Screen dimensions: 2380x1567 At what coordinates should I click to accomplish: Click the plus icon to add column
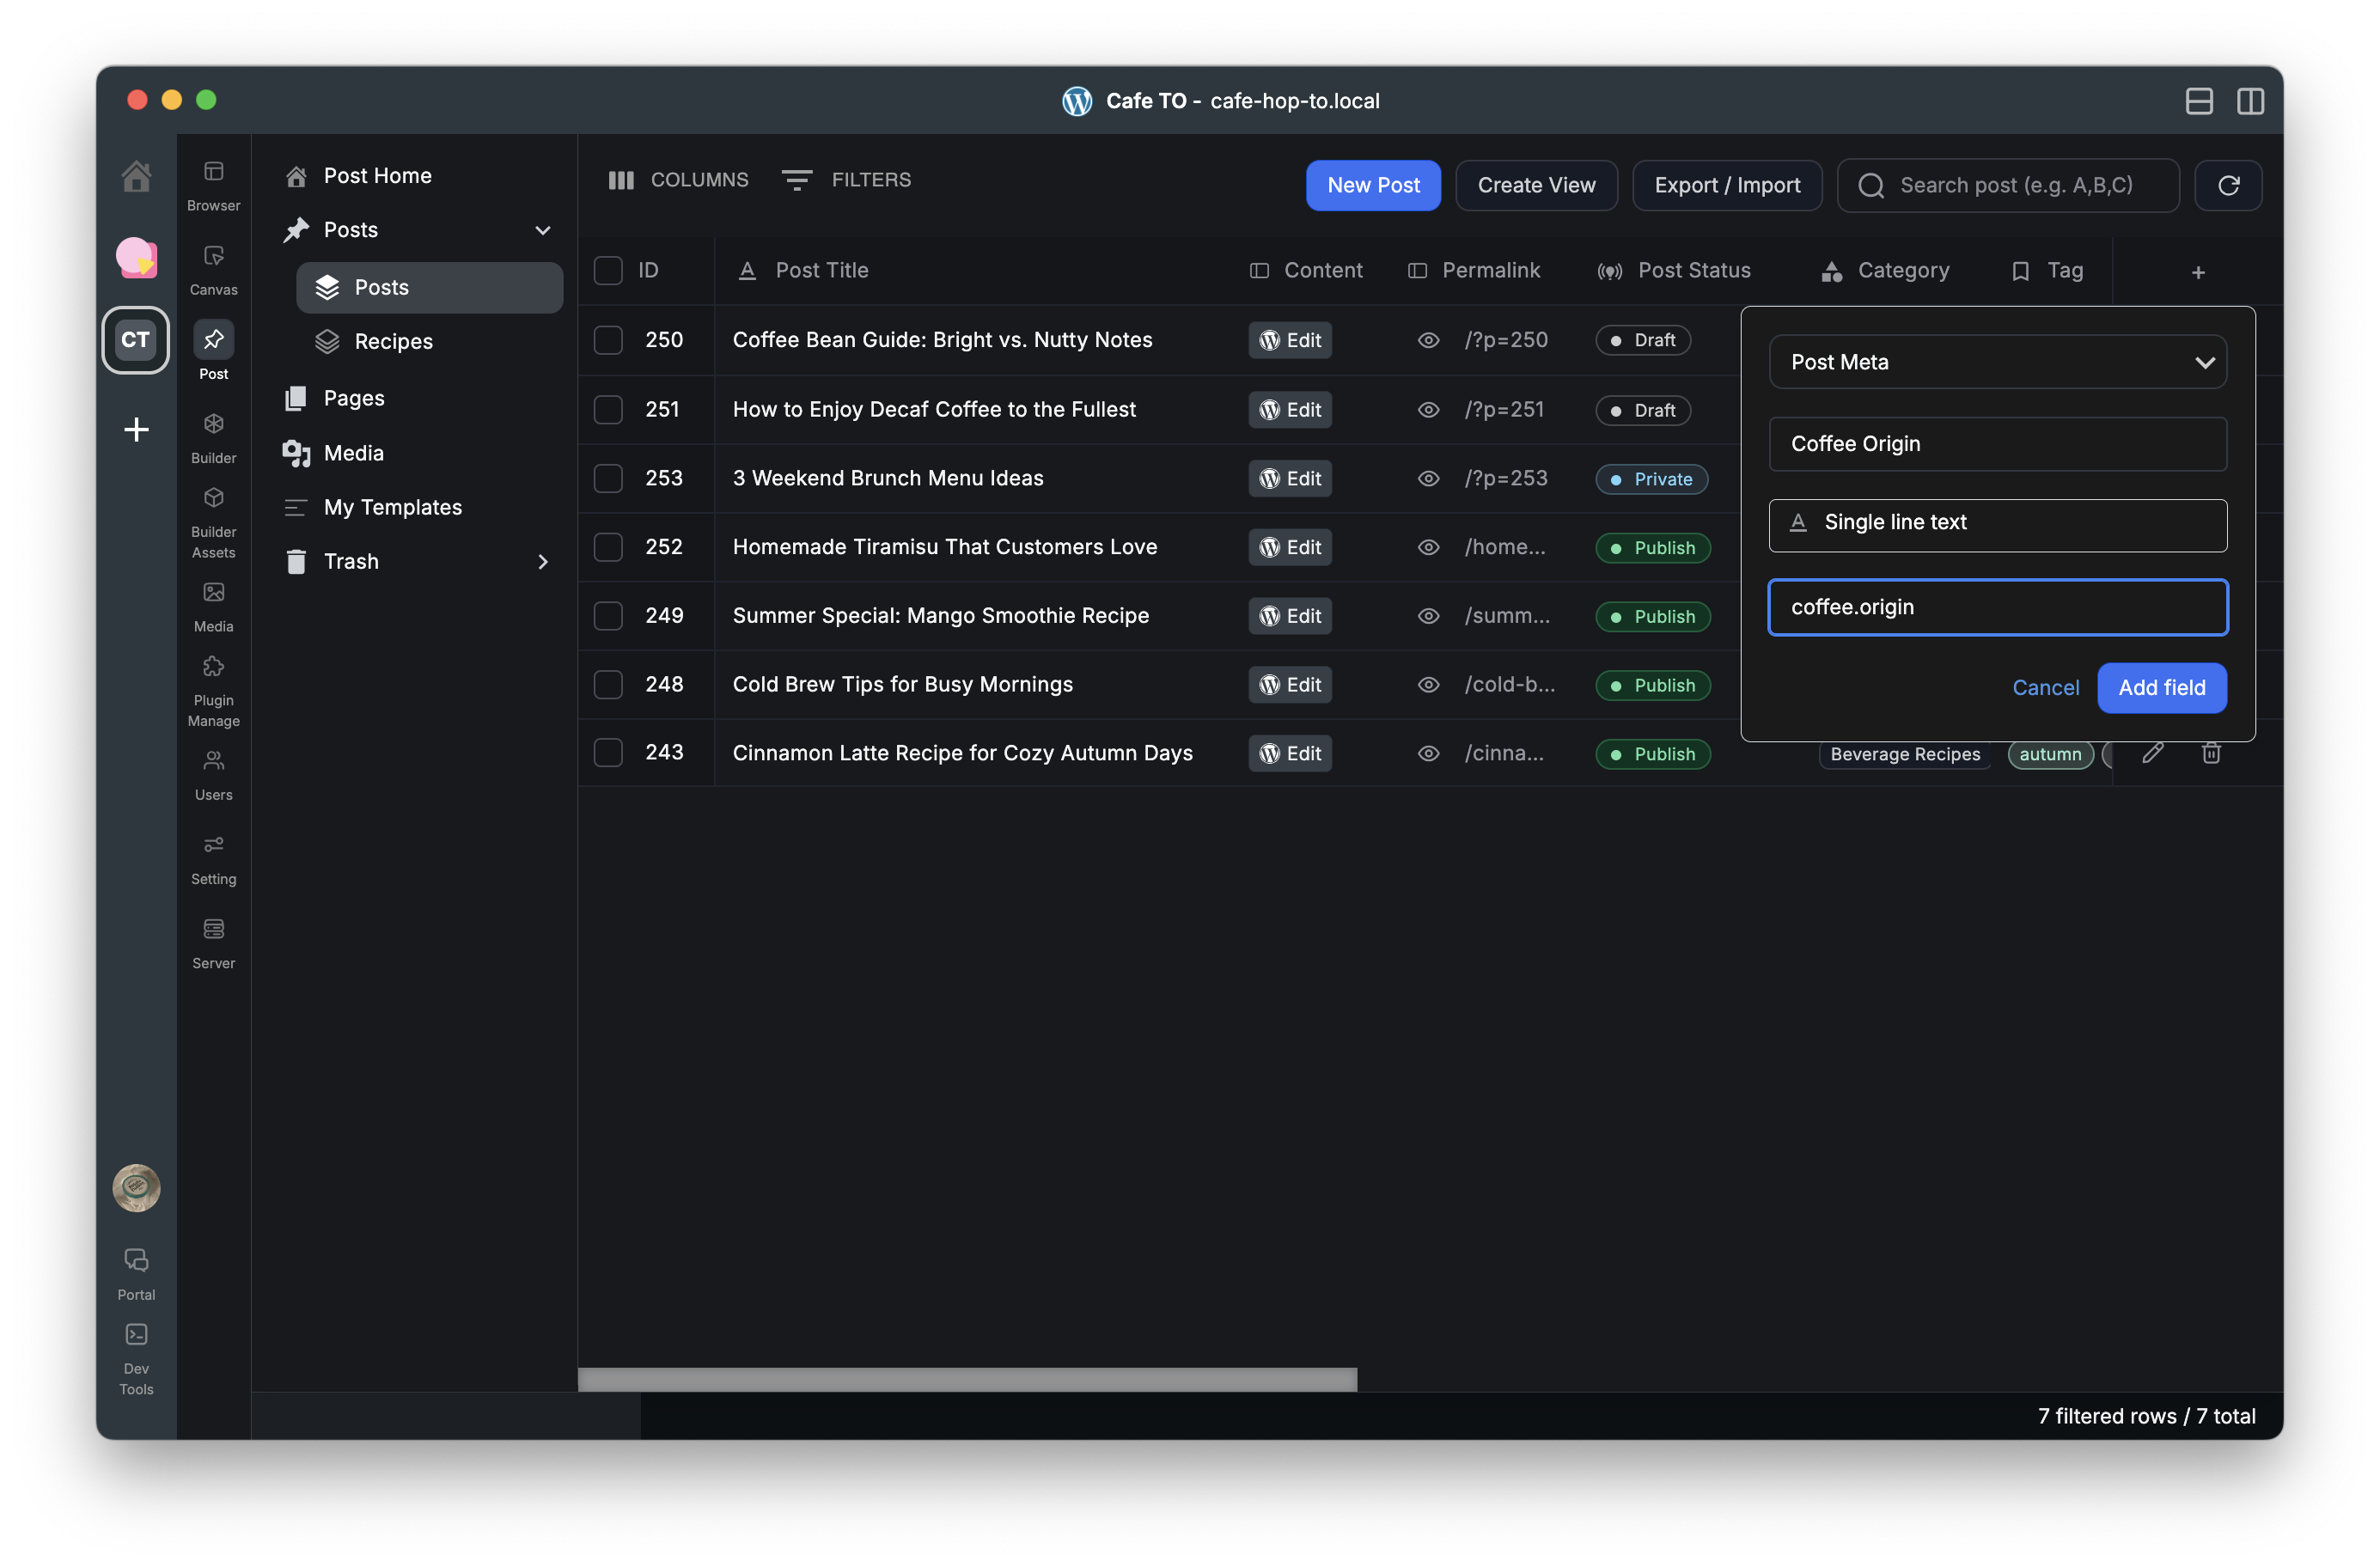click(2197, 272)
